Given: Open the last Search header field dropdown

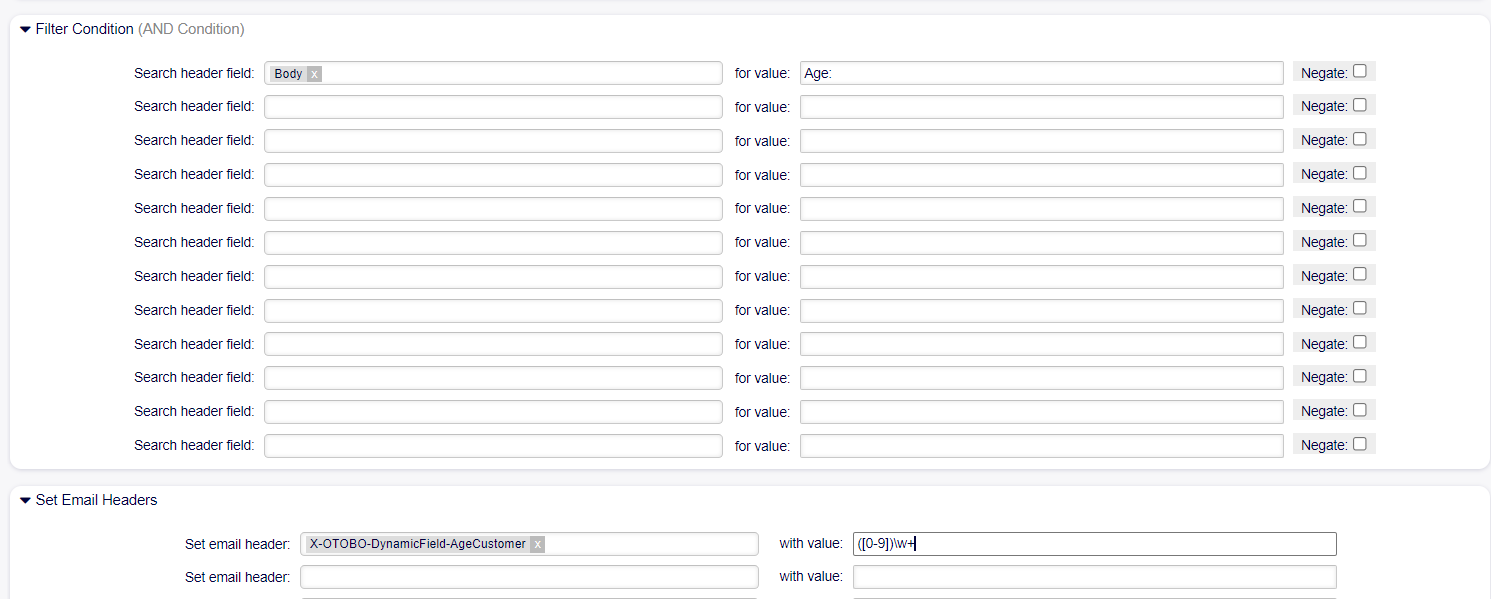Looking at the screenshot, I should click(492, 446).
